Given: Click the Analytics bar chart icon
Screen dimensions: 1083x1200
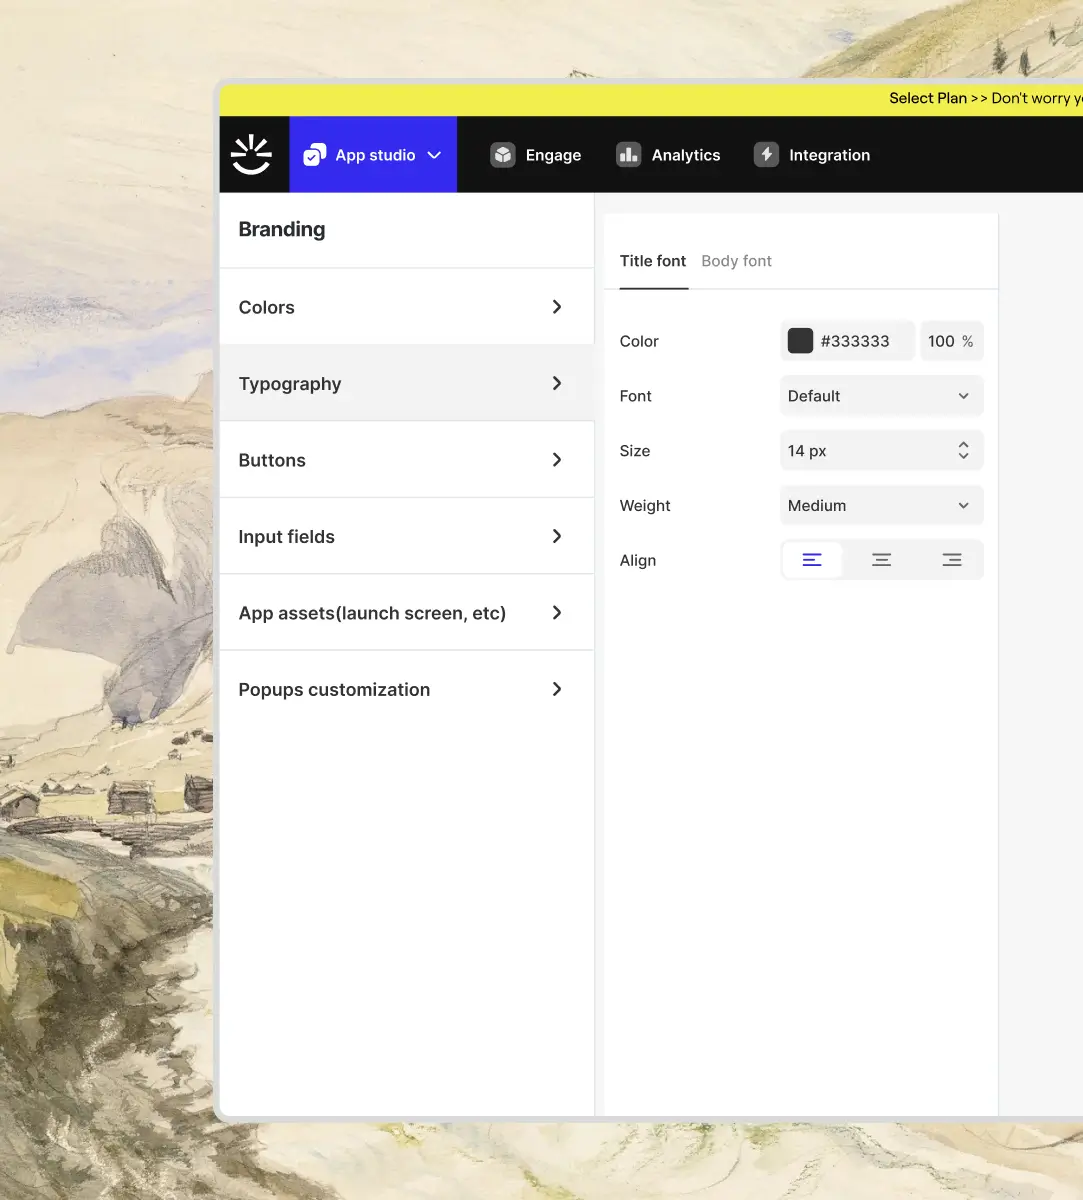Looking at the screenshot, I should point(628,155).
